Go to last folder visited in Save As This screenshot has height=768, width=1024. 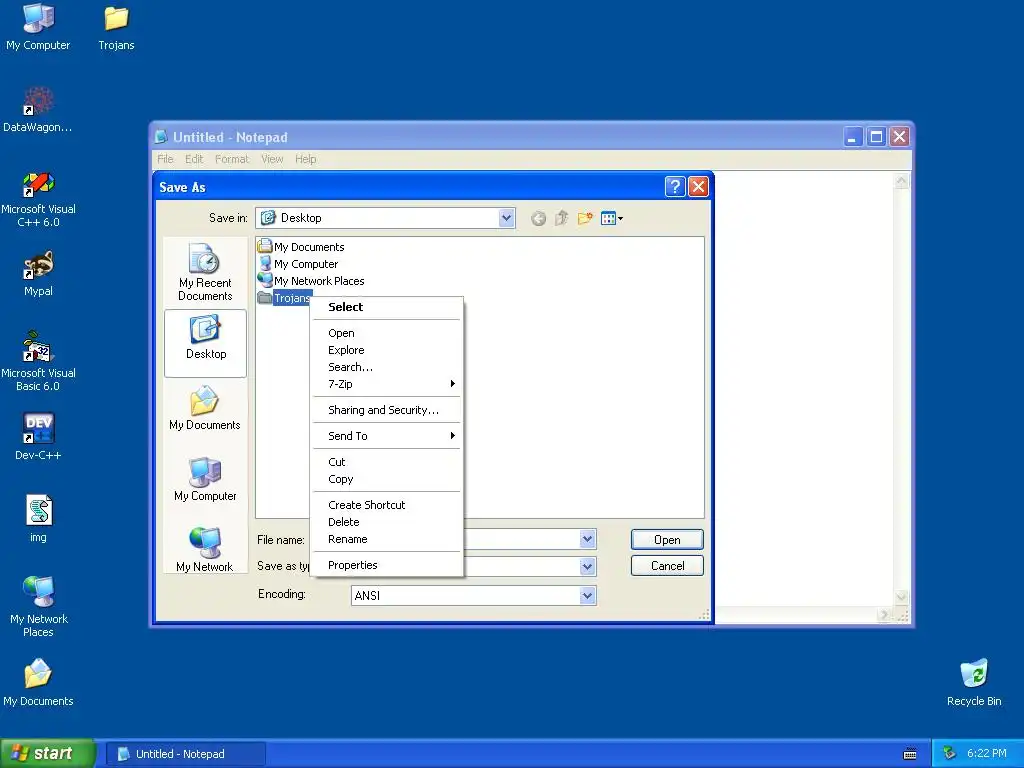click(538, 218)
